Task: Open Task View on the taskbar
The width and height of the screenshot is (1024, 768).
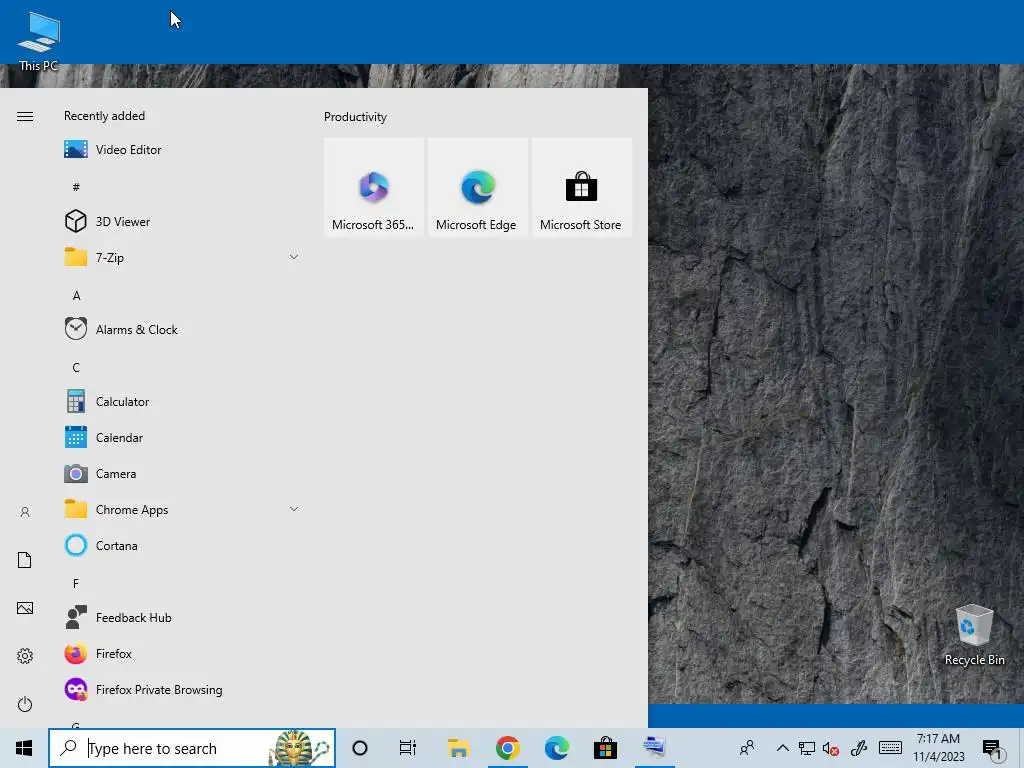Action: (x=408, y=748)
